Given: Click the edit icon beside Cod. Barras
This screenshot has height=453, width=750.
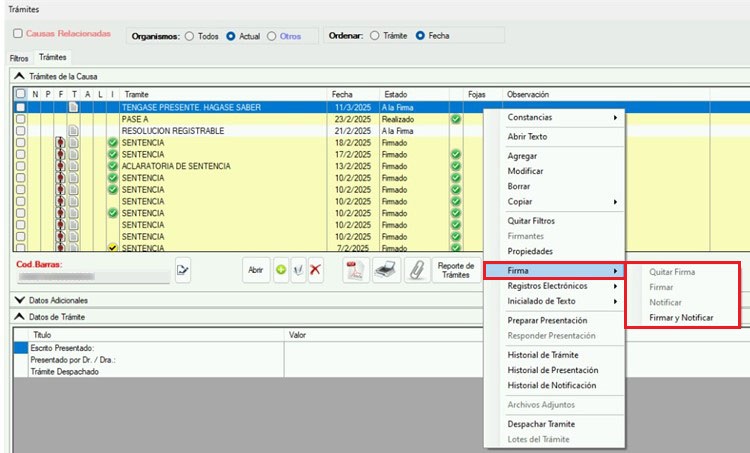Looking at the screenshot, I should (183, 270).
